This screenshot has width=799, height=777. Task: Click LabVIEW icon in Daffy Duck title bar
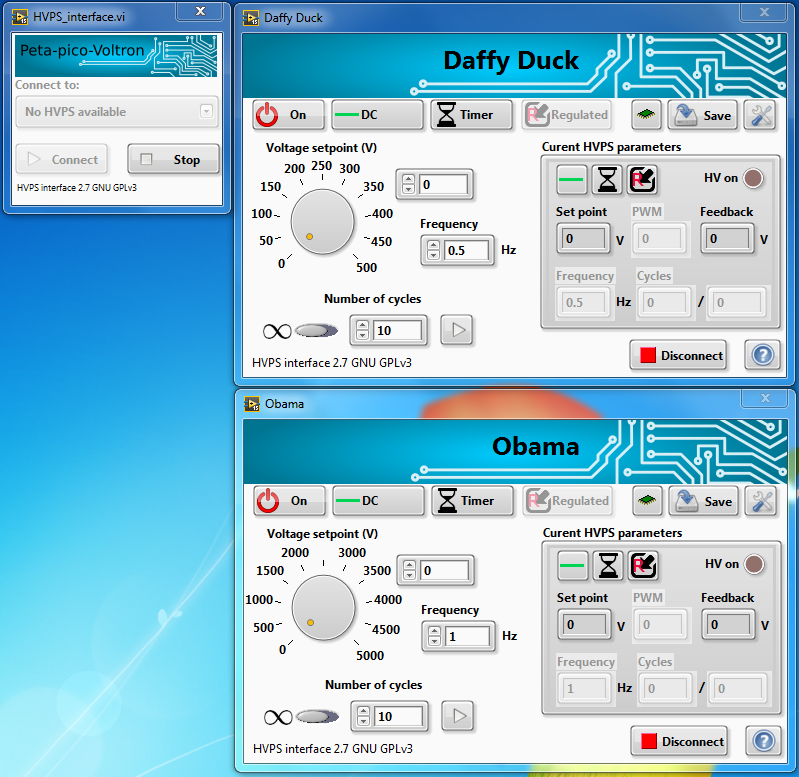[251, 18]
